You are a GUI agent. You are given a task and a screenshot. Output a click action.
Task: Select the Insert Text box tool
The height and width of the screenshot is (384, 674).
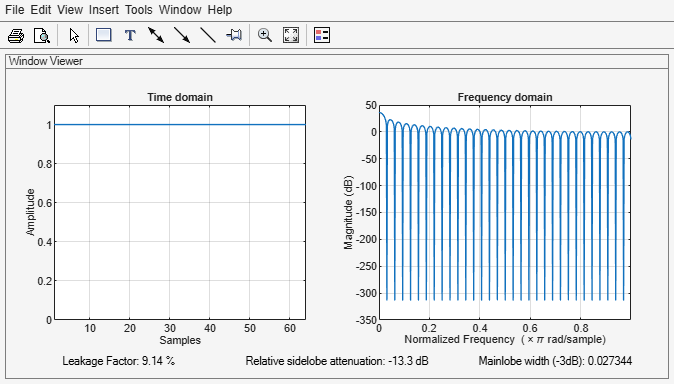(130, 35)
